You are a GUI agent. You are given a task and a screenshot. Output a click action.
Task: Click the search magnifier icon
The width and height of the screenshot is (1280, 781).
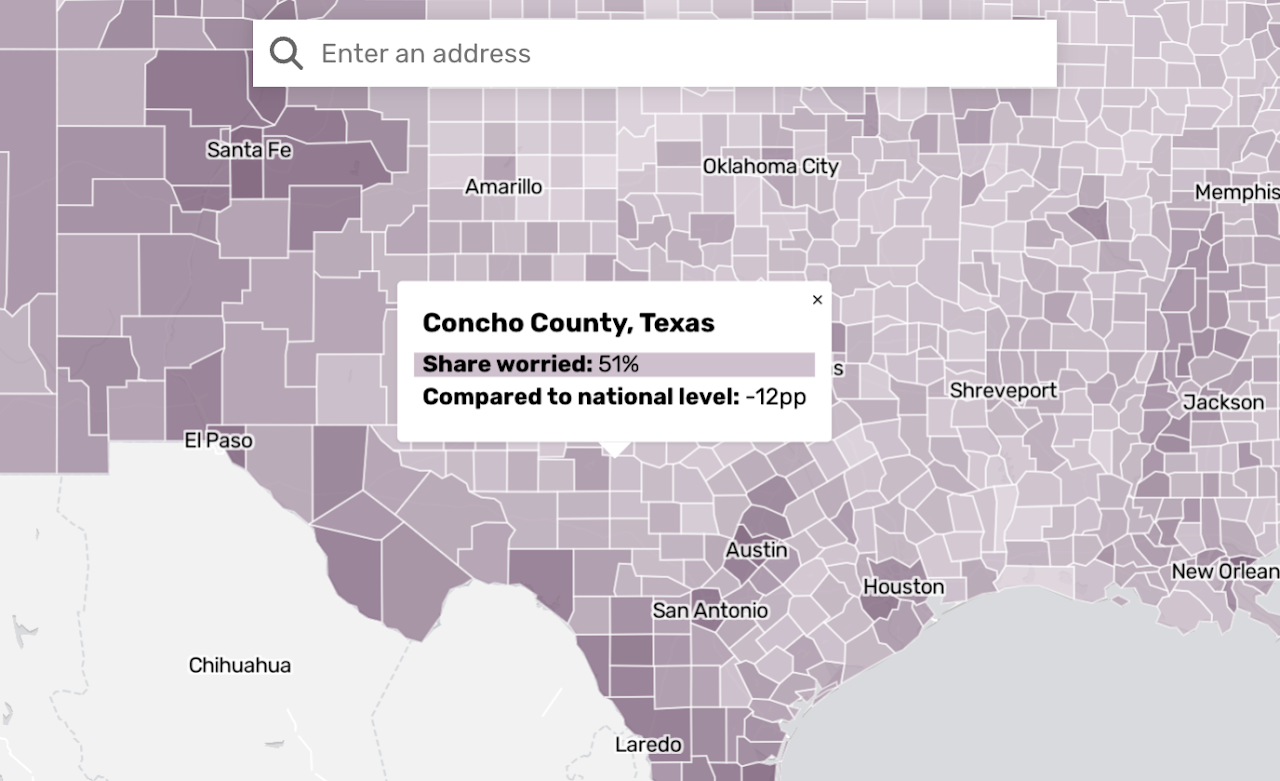tap(286, 52)
